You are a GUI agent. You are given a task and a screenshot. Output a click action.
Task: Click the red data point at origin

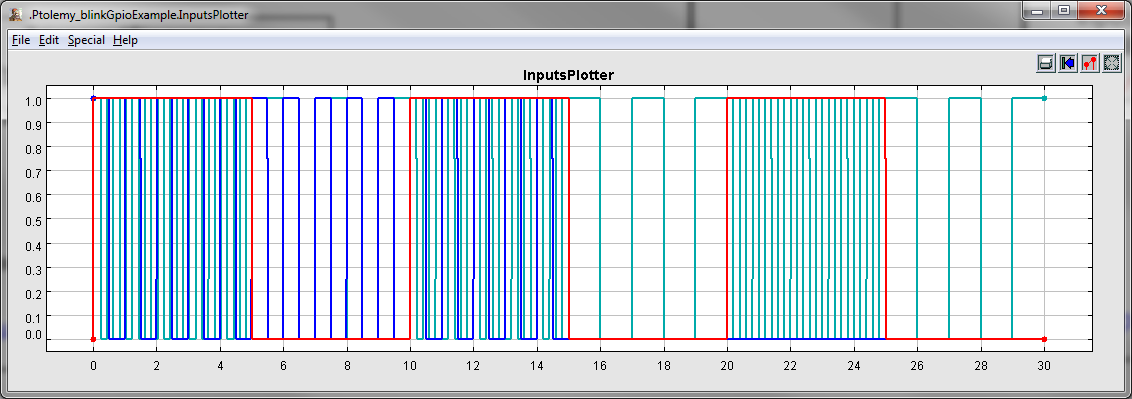pos(92,339)
